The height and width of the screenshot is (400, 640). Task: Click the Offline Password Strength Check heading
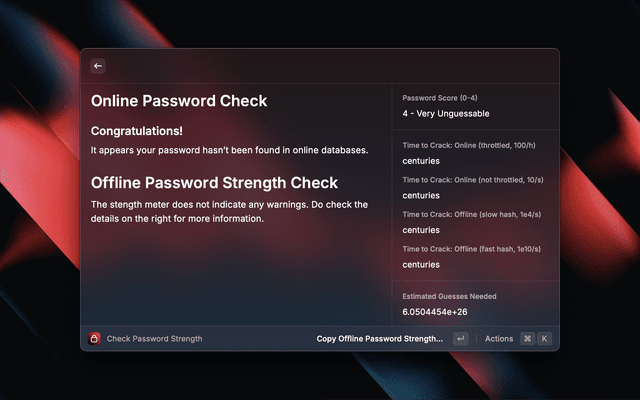pos(214,183)
